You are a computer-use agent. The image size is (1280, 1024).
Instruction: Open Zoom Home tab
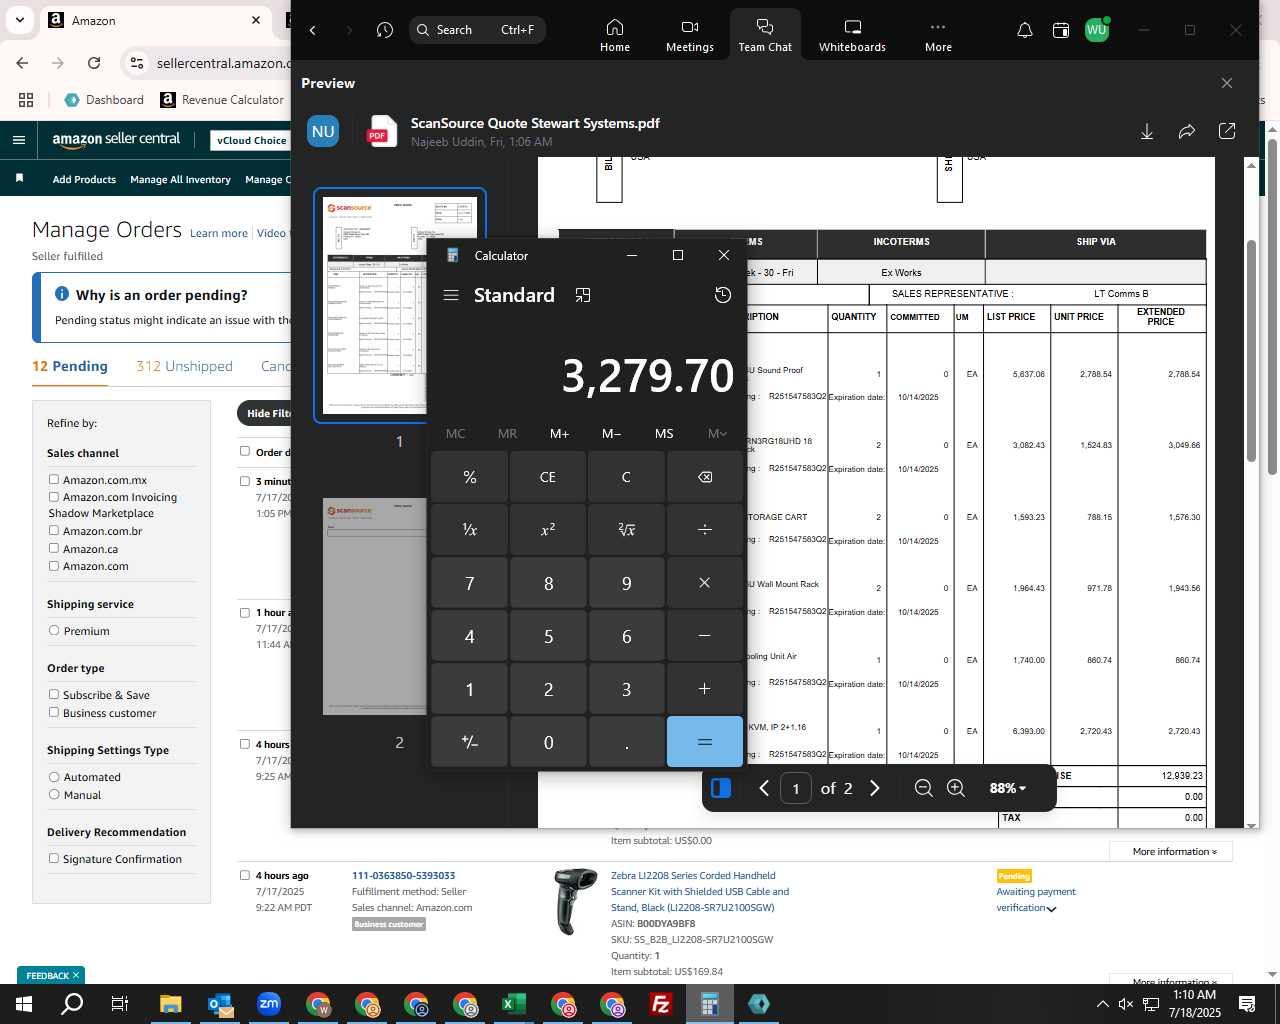pos(615,35)
